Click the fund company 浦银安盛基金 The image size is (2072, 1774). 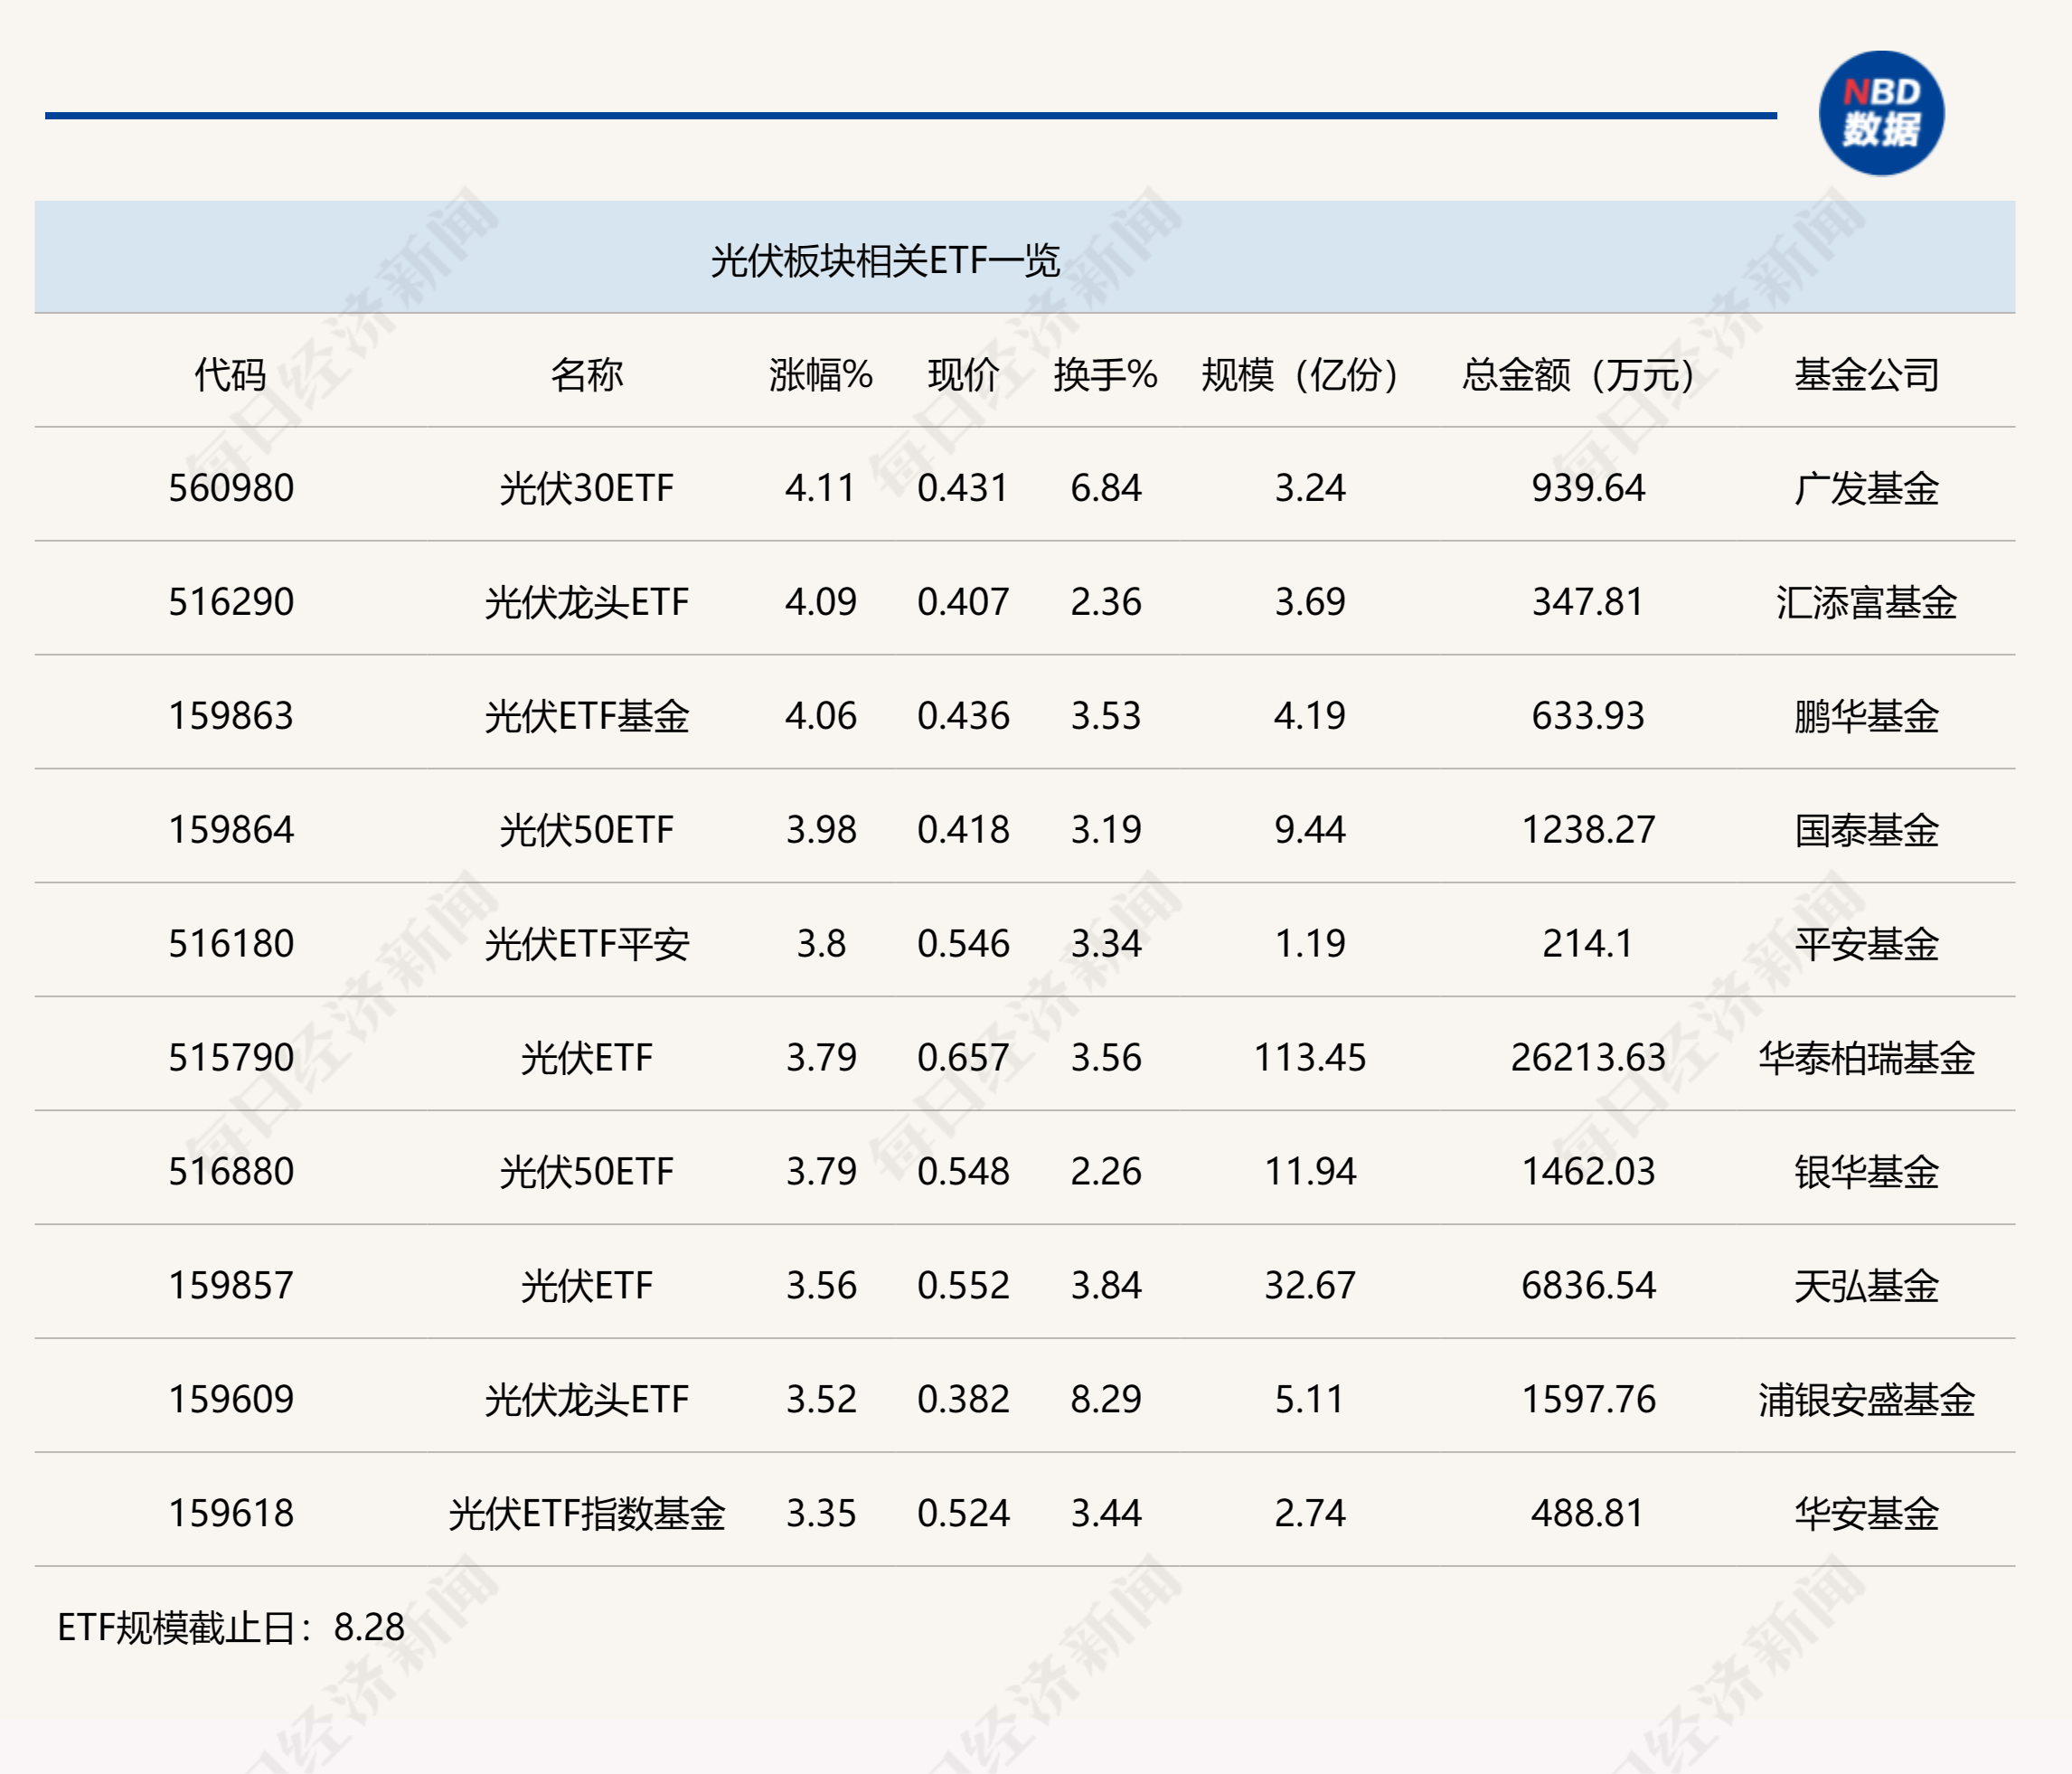[x=1866, y=1400]
